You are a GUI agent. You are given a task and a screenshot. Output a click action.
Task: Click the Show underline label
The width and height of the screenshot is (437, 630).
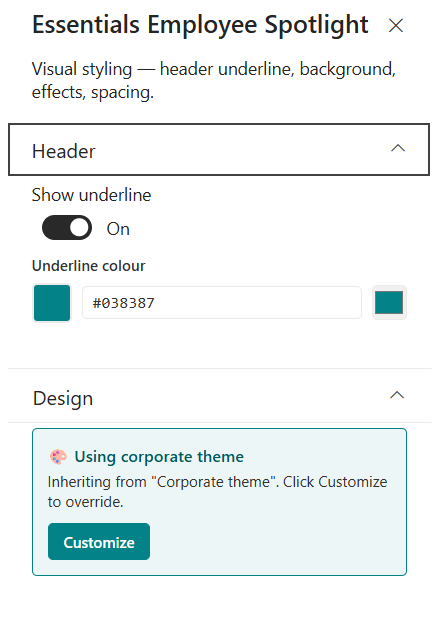(x=92, y=195)
